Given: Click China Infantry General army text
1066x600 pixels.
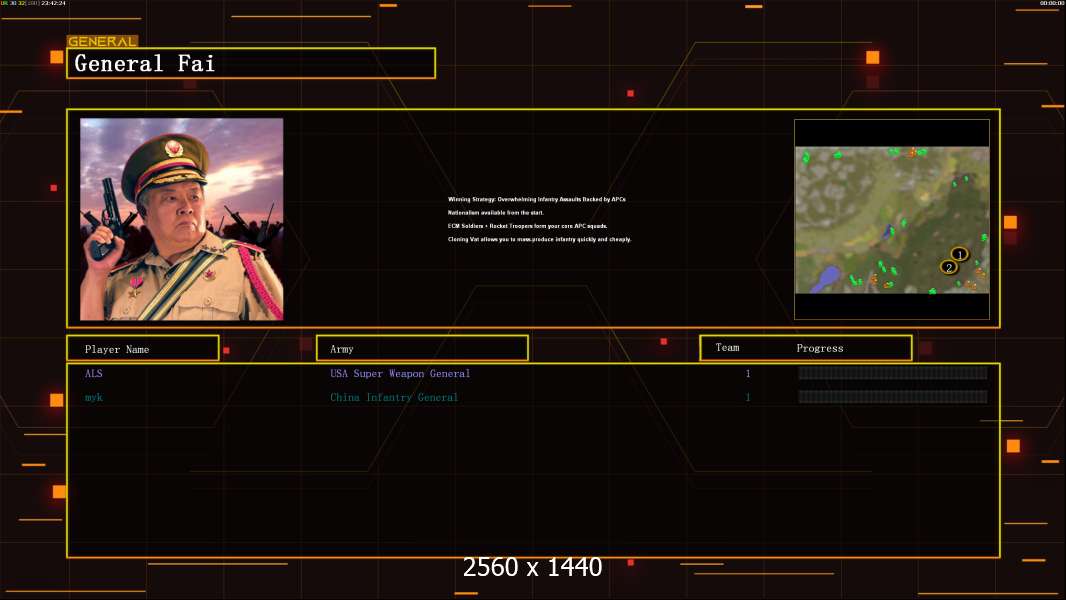Looking at the screenshot, I should [x=394, y=398].
